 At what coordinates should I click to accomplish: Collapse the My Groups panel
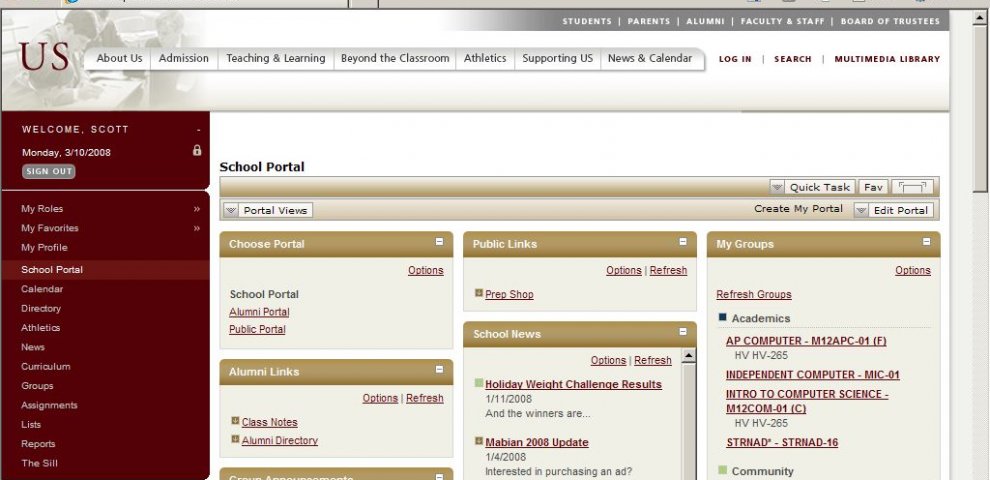pos(926,241)
